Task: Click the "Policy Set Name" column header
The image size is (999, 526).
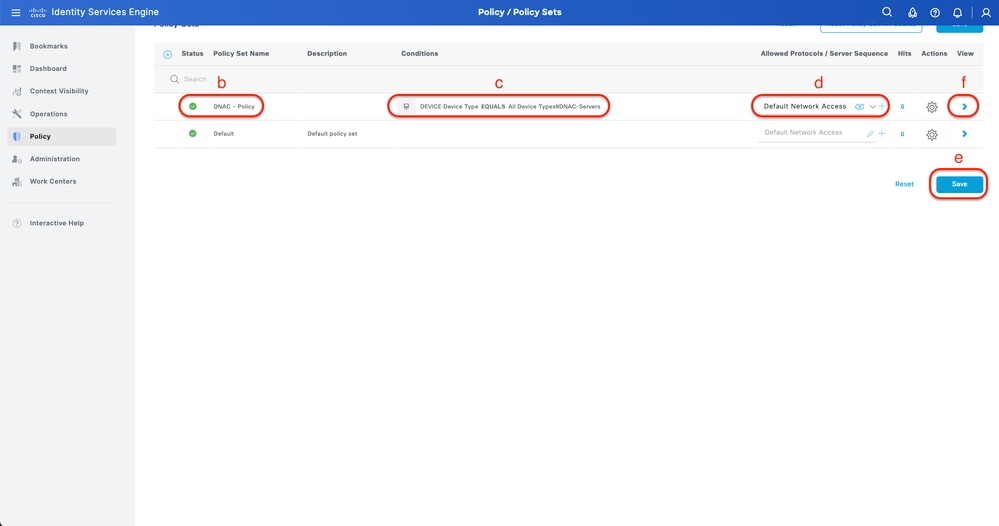Action: [x=241, y=53]
